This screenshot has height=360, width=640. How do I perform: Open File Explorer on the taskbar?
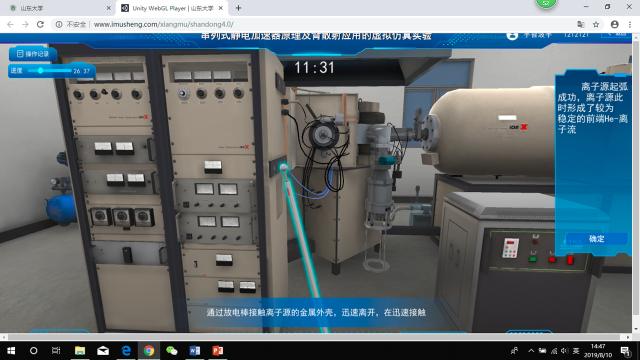(80, 351)
